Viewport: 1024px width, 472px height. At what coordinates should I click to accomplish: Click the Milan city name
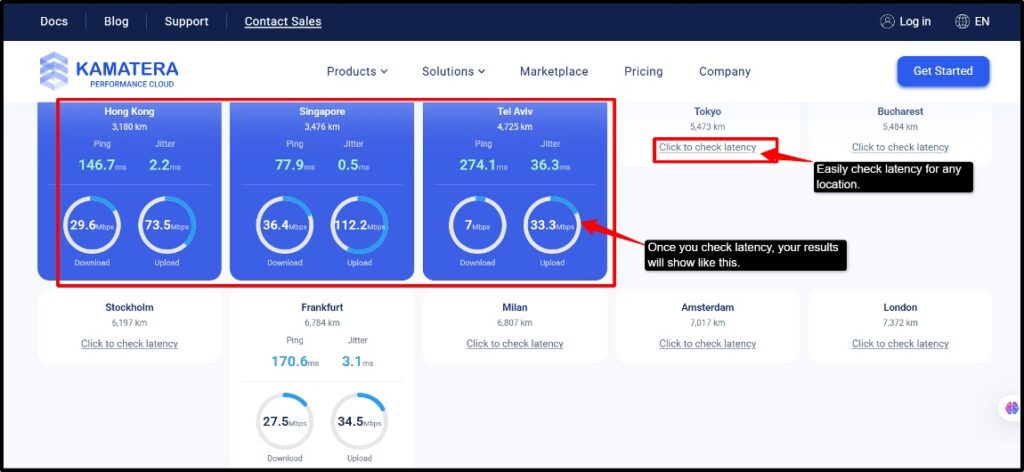[515, 307]
